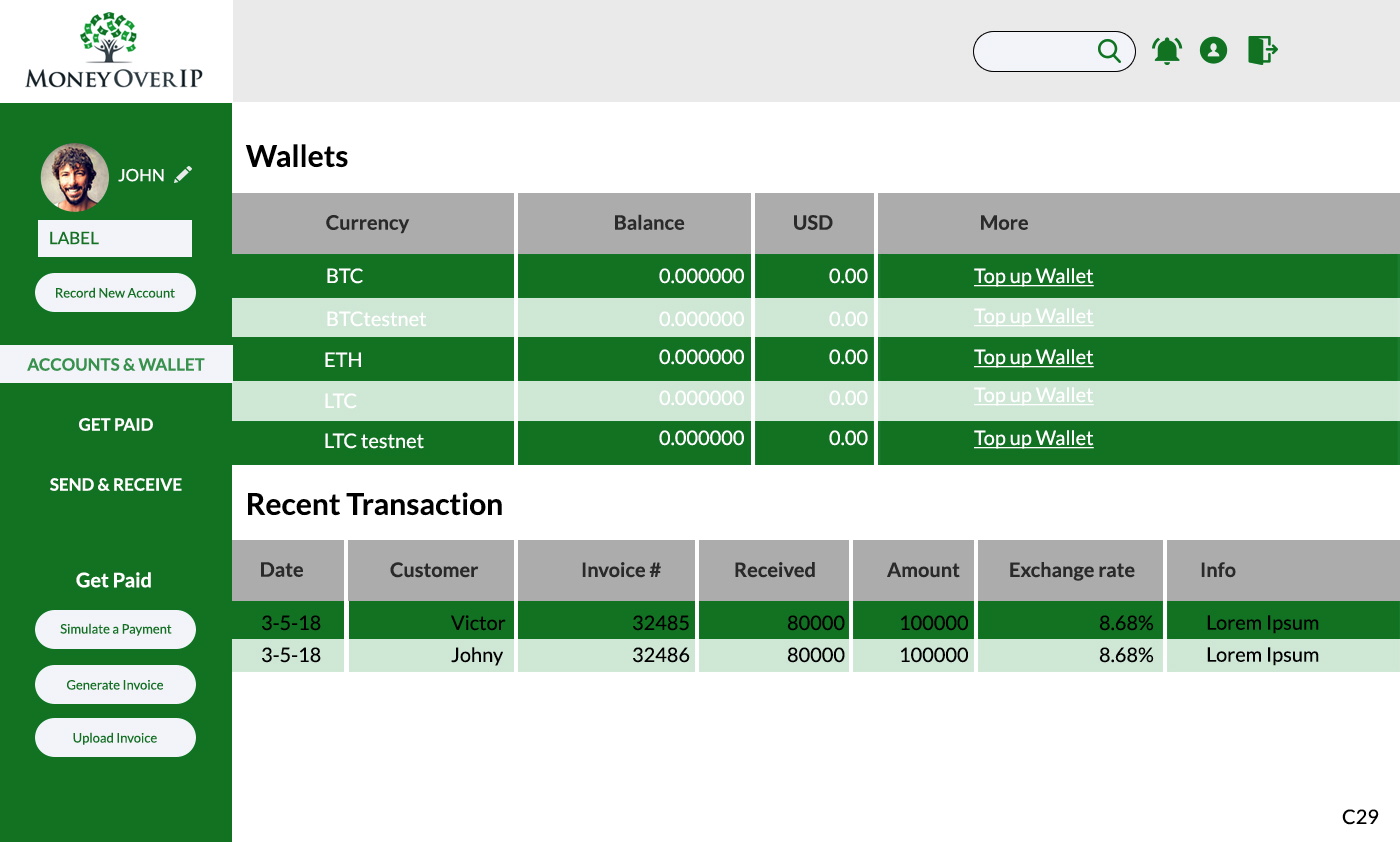Select Victor's transaction row, invoice 32485
This screenshot has width=1400, height=842.
click(660, 622)
